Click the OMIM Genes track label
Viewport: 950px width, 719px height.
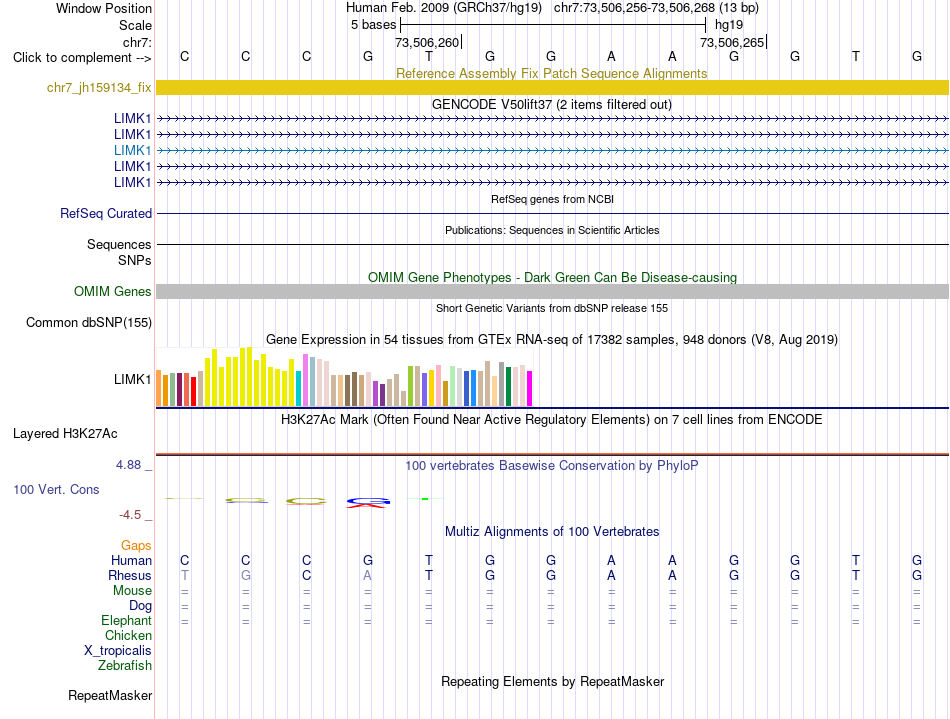click(x=112, y=291)
